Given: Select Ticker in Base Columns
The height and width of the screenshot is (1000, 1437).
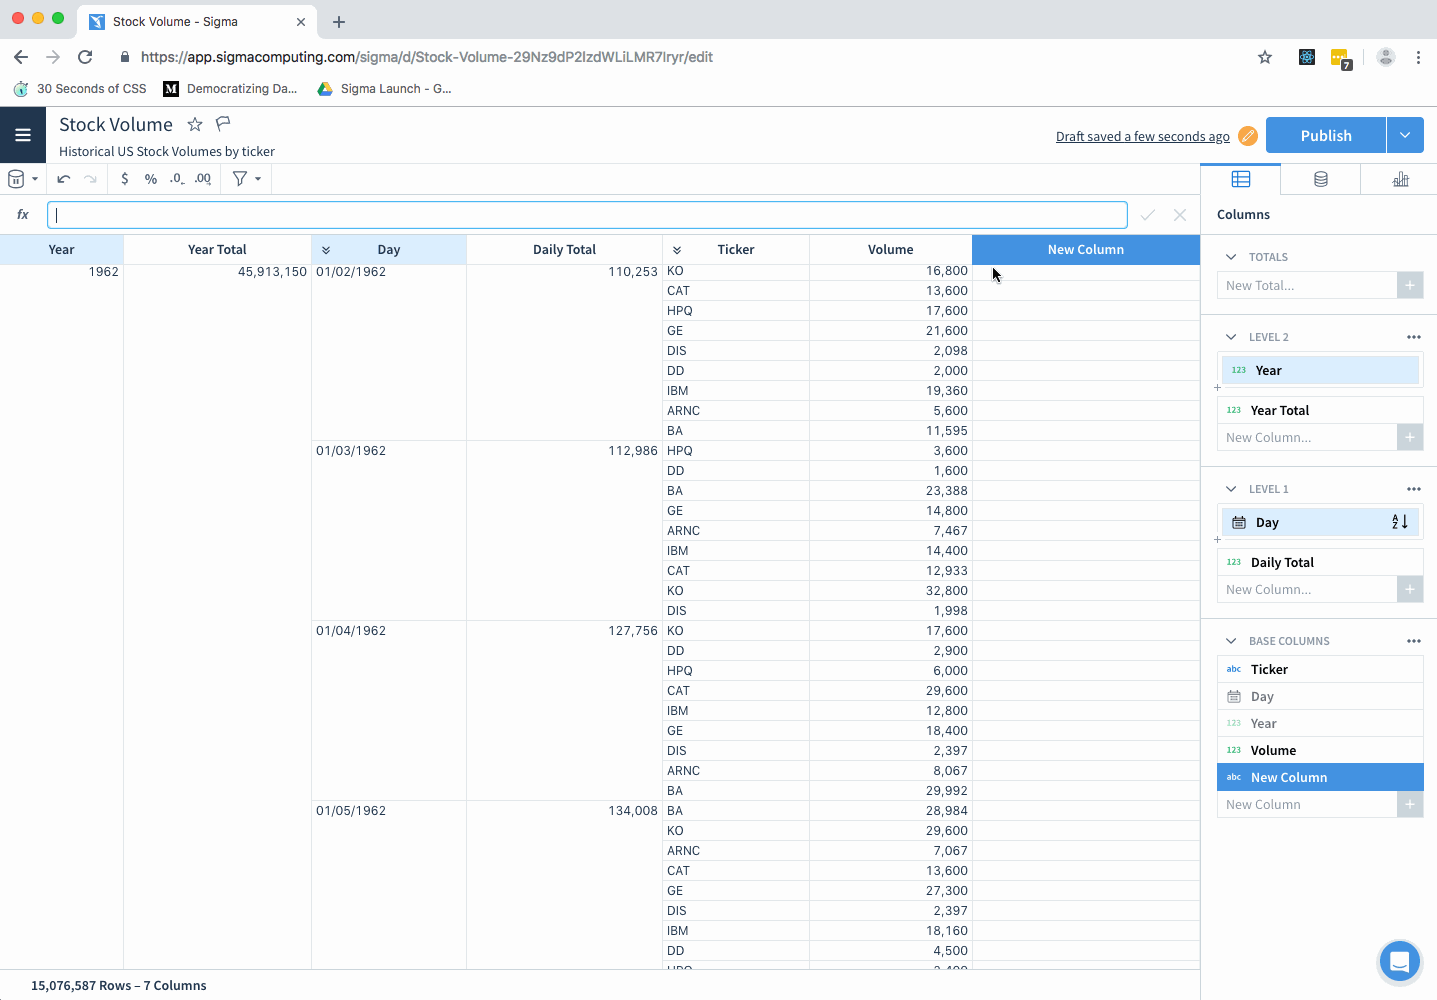Looking at the screenshot, I should click(x=1320, y=669).
